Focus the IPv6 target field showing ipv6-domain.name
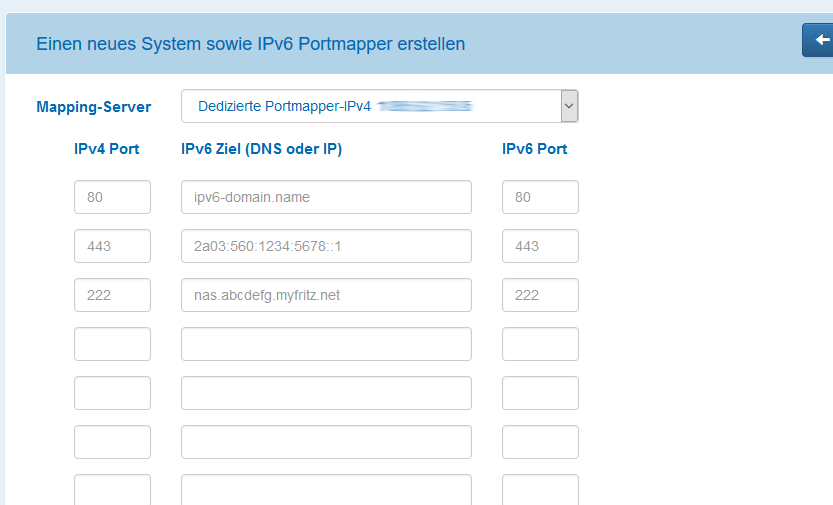 pos(326,197)
